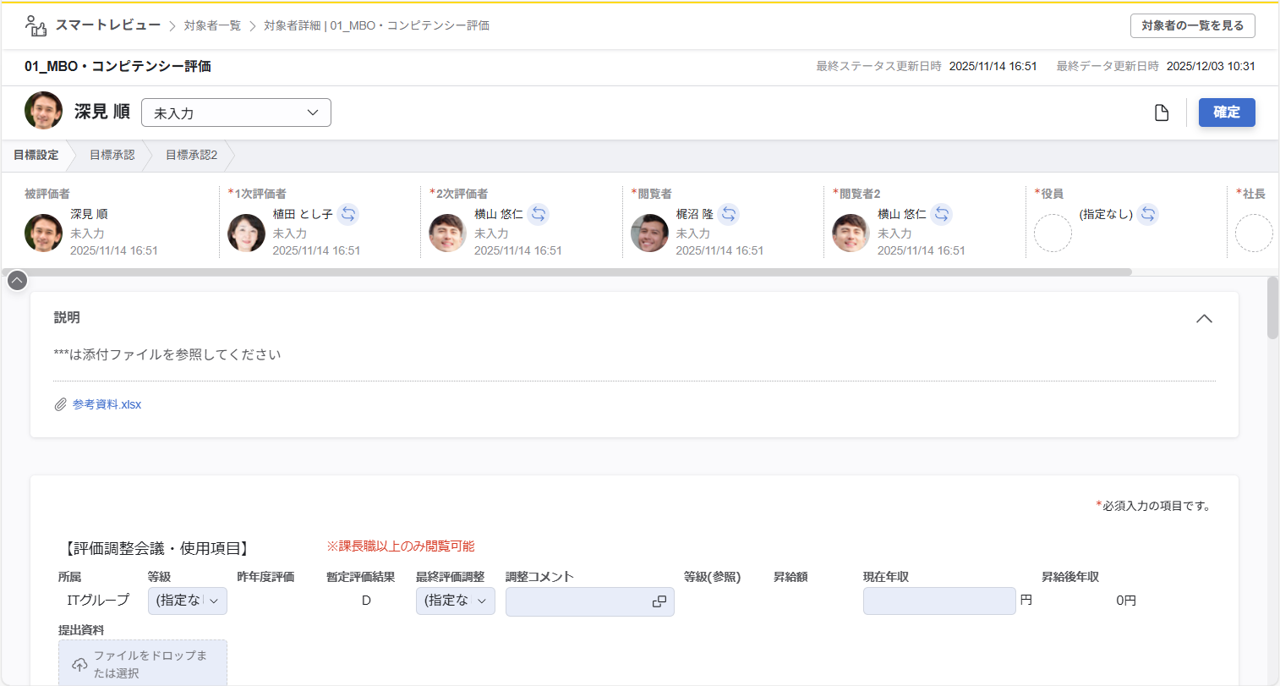Click the expand icon in 調整コメント field
Image resolution: width=1280 pixels, height=686 pixels.
click(x=659, y=601)
